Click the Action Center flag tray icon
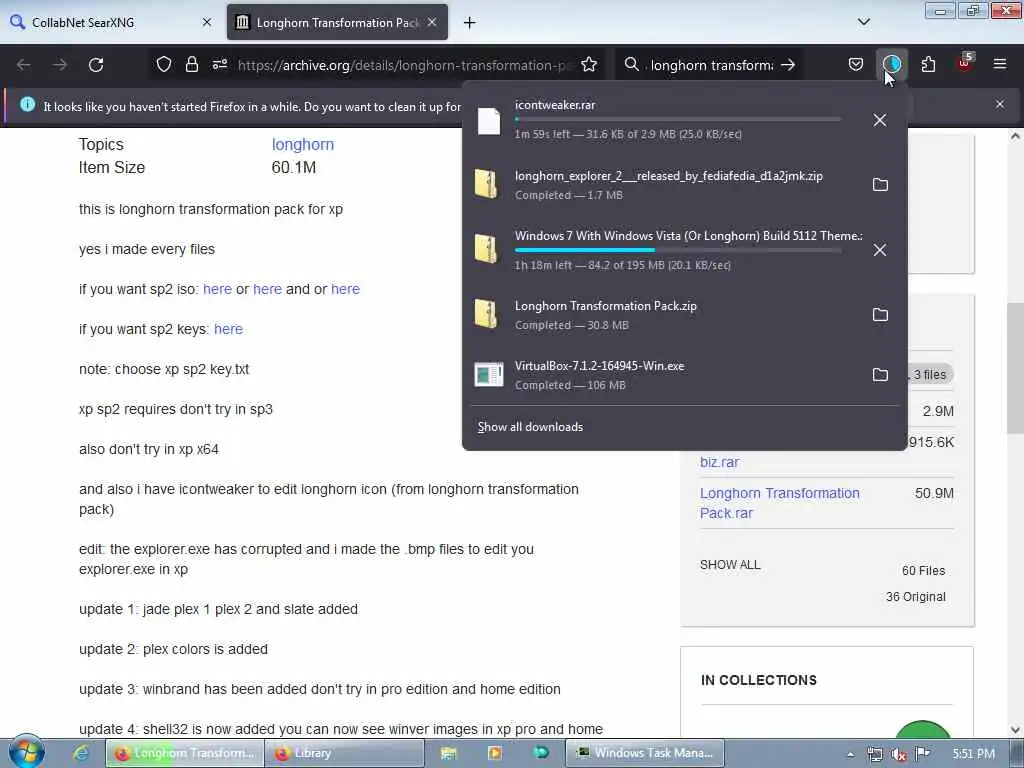This screenshot has width=1024, height=768. click(x=922, y=754)
